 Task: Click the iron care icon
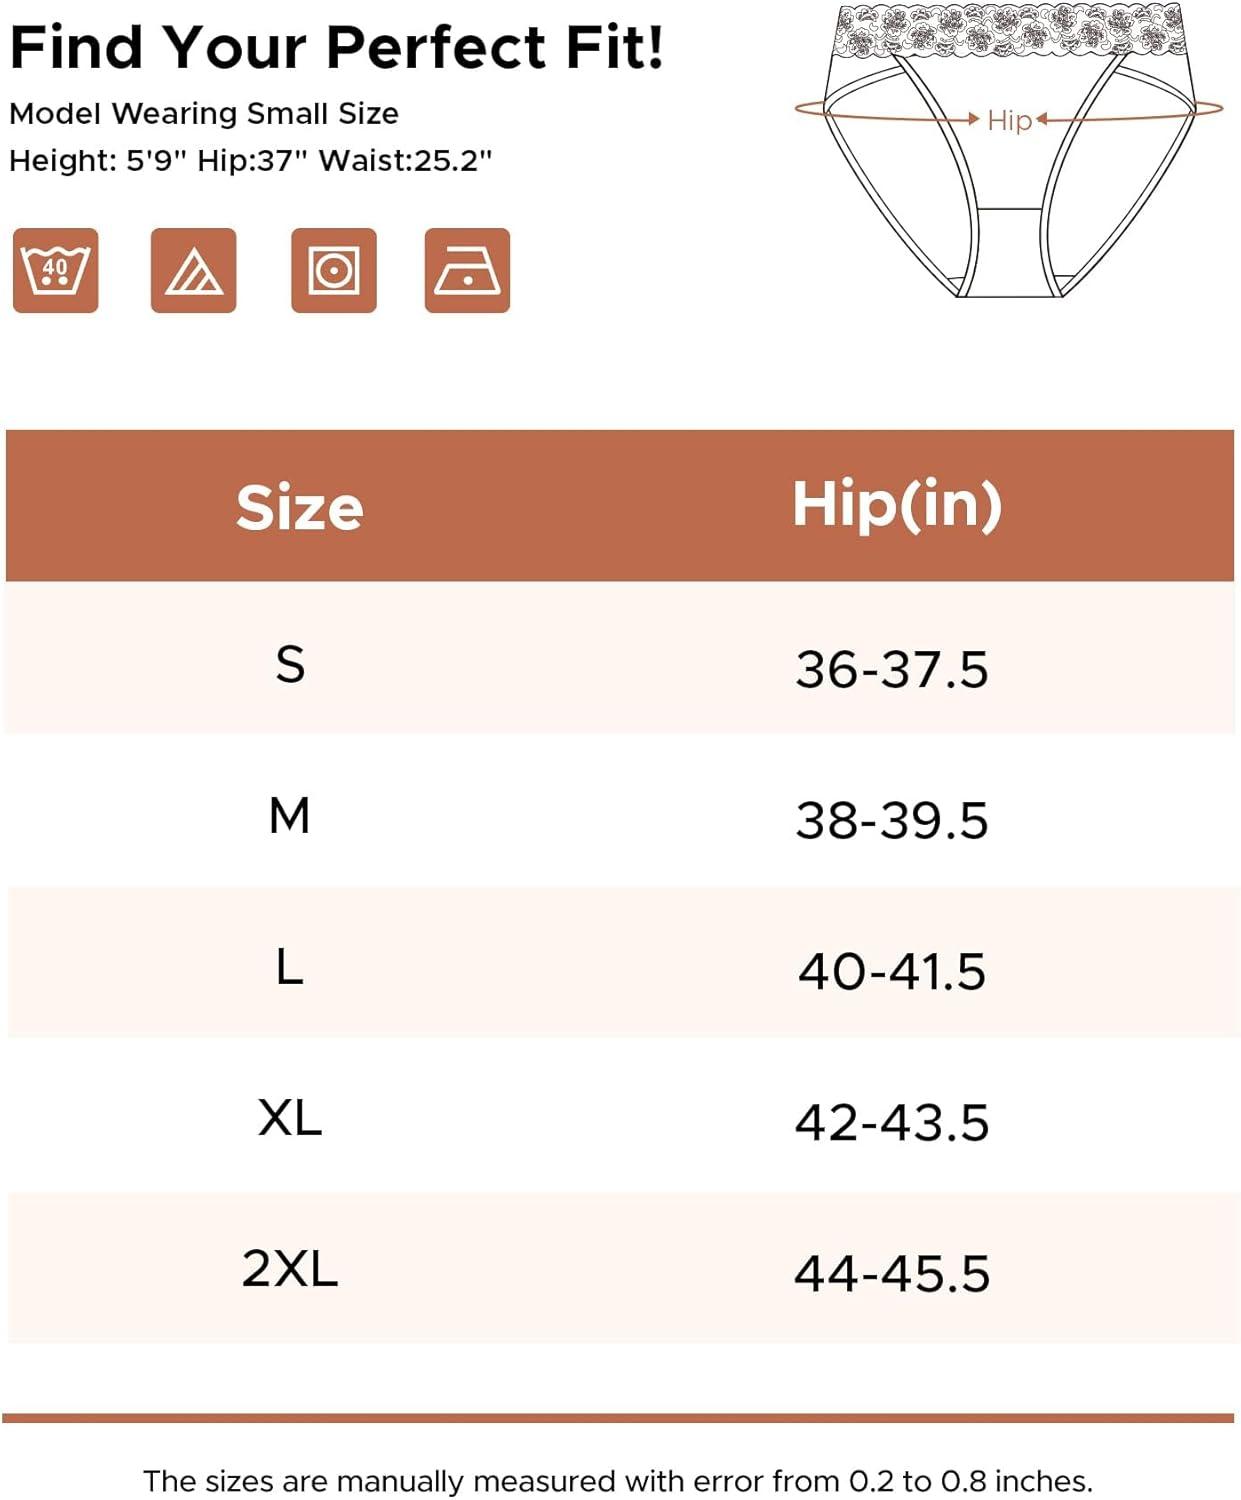click(467, 271)
